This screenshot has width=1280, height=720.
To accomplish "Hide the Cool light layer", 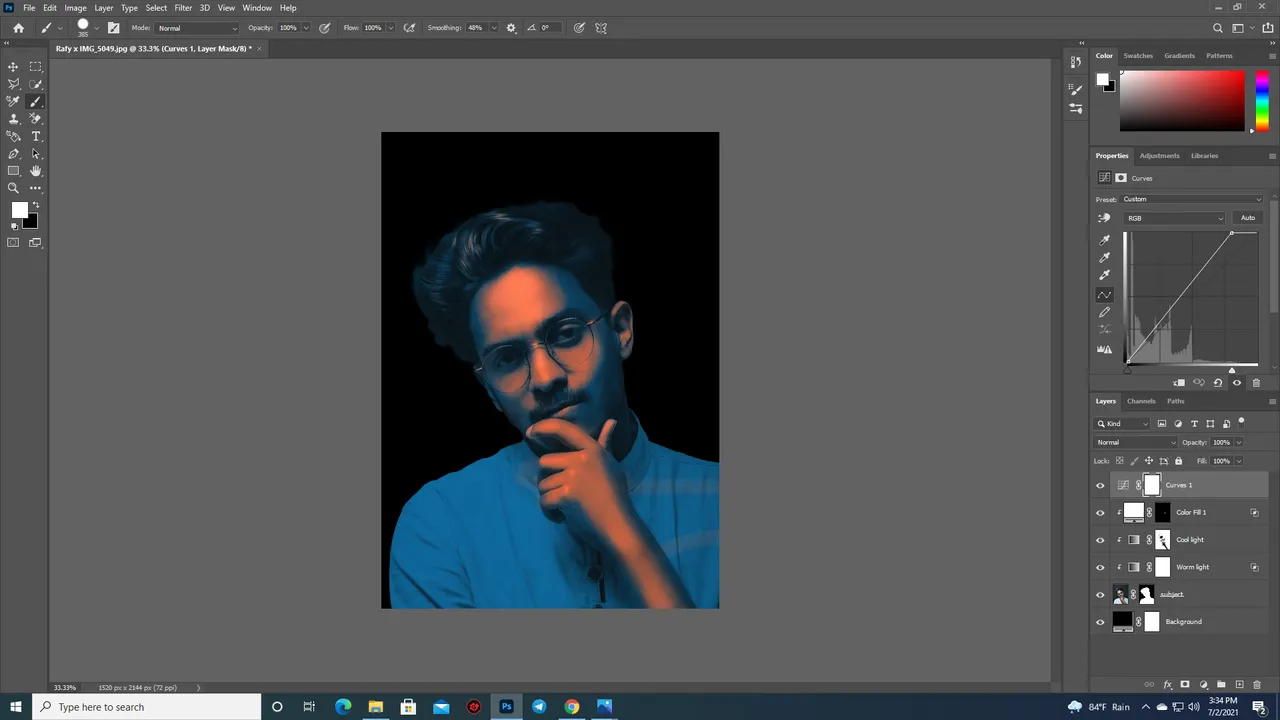I will (1100, 540).
